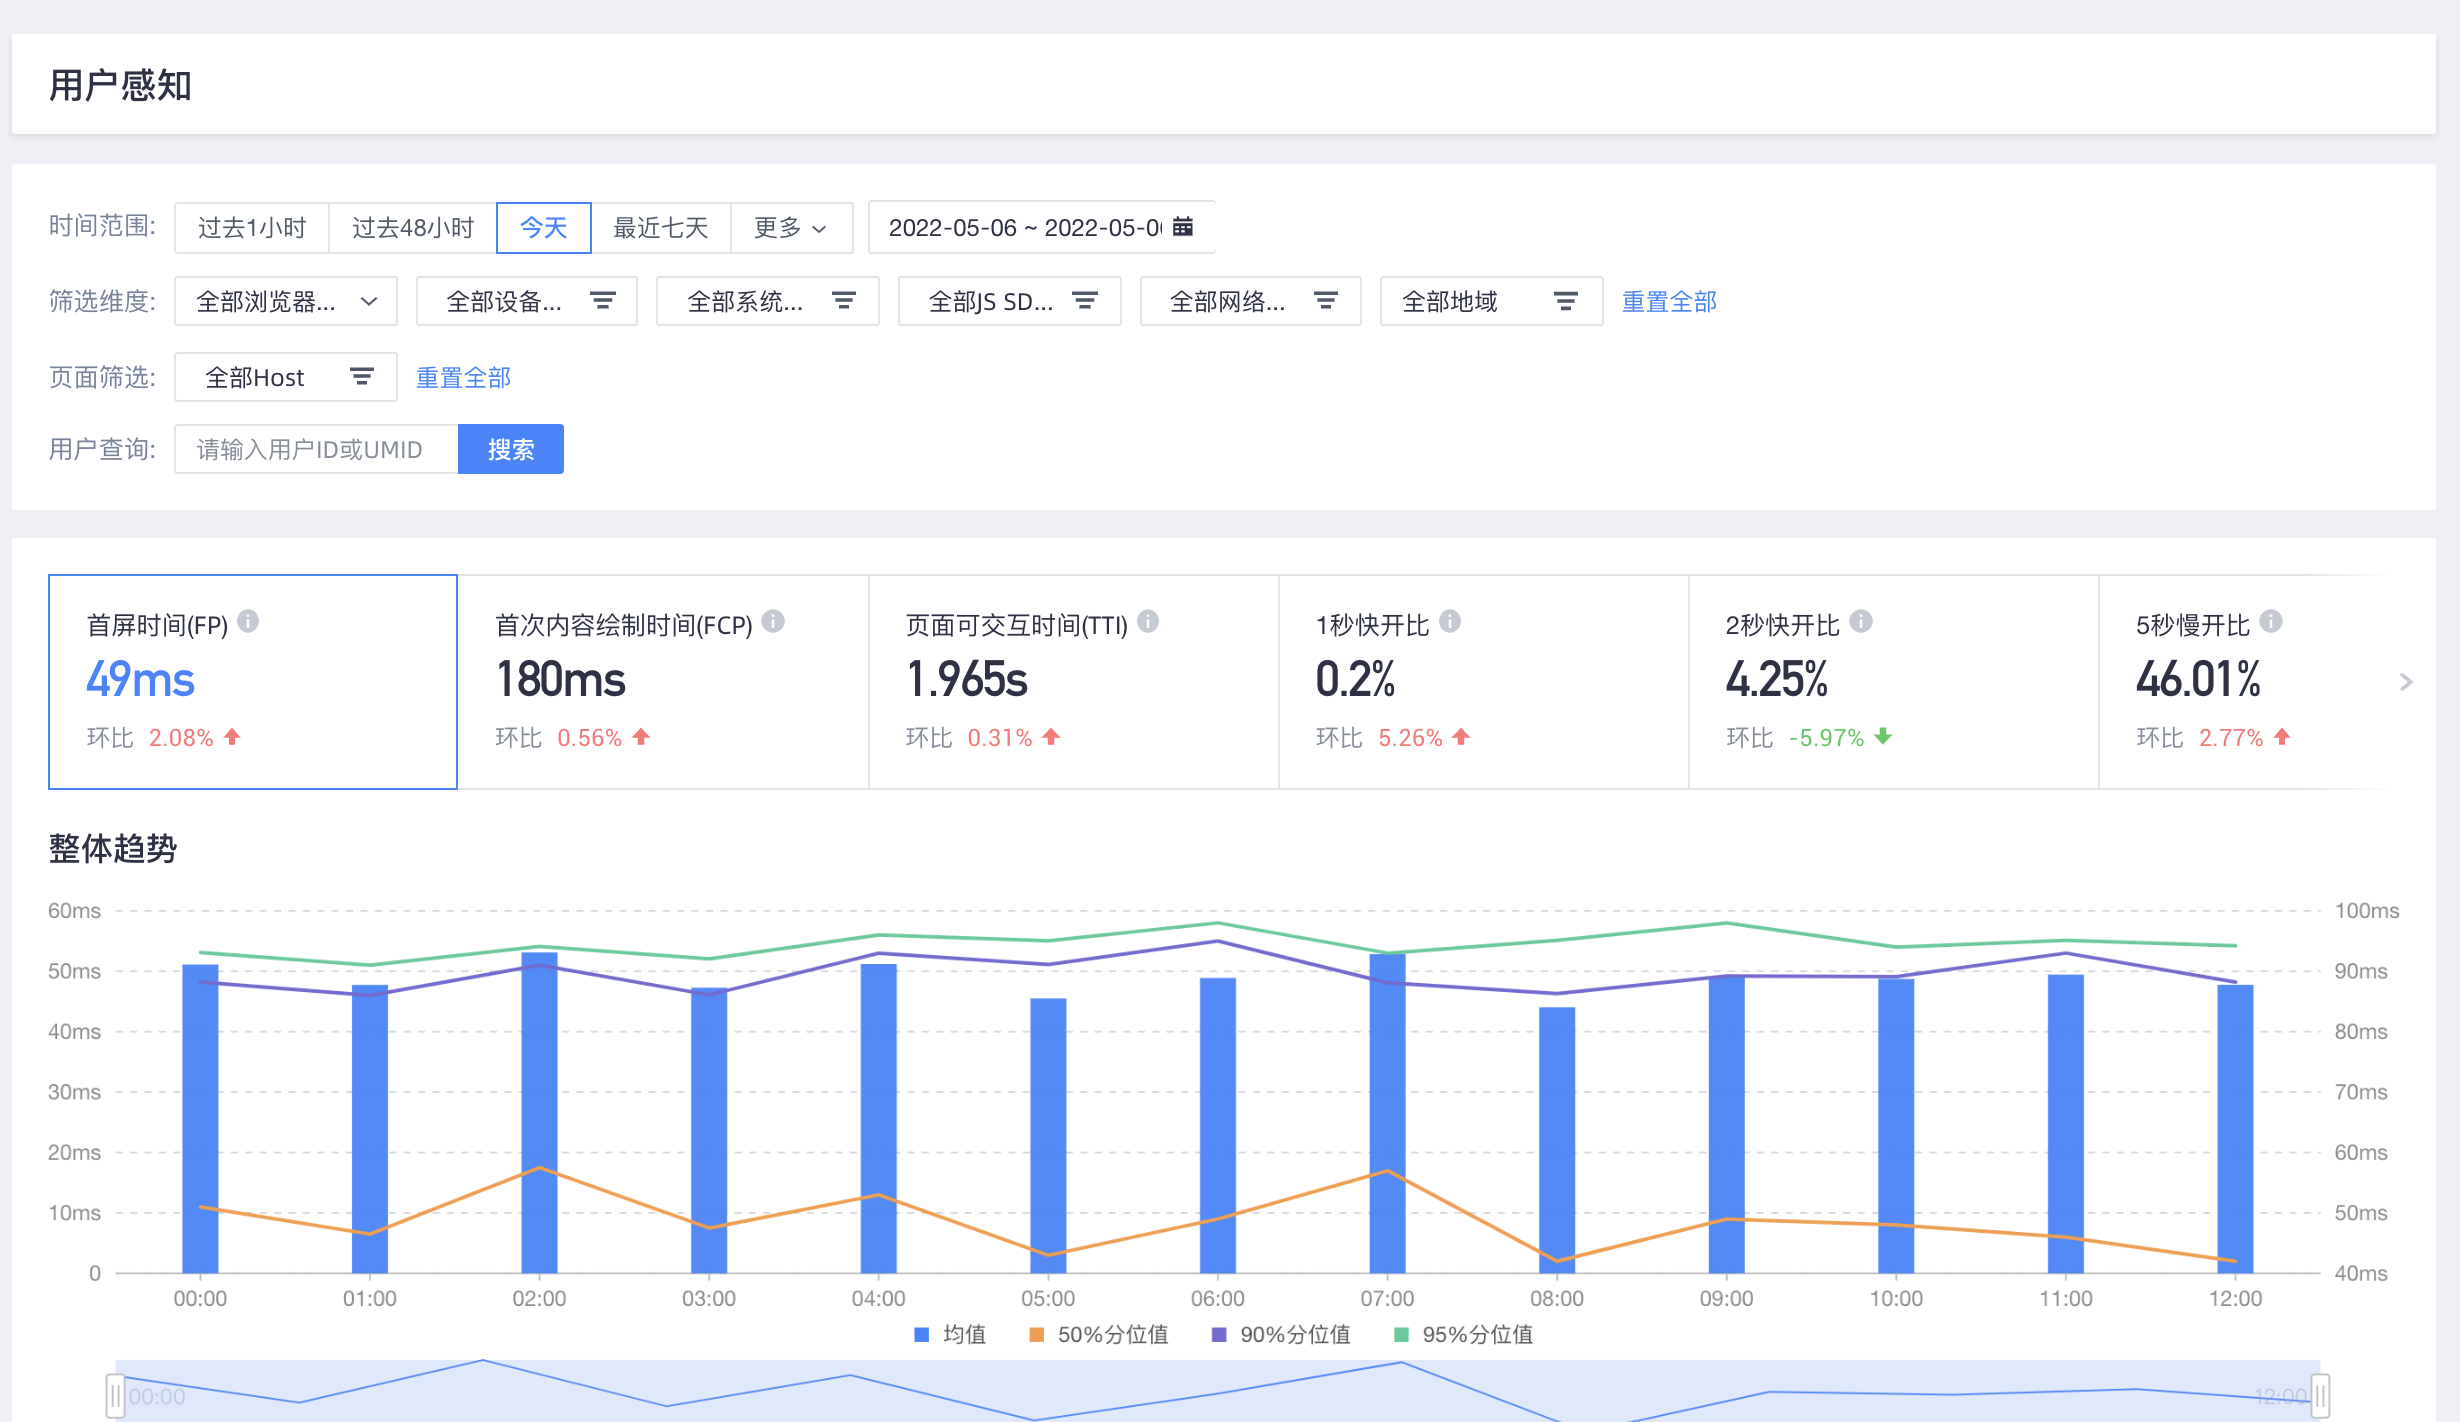Click the data zoom slider track below chart

[1218, 1391]
